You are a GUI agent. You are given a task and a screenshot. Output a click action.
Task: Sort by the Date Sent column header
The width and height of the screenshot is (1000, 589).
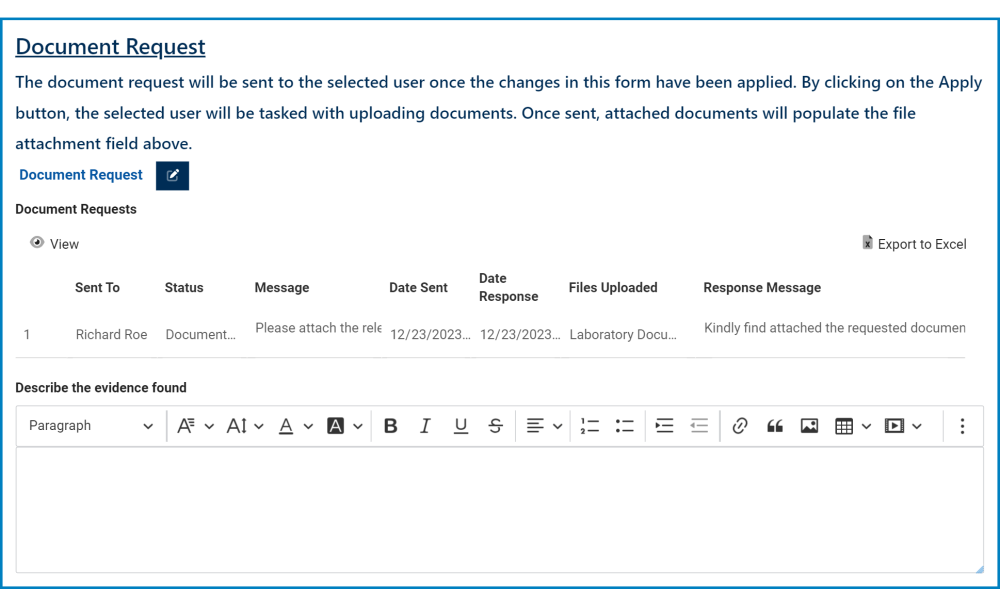418,287
